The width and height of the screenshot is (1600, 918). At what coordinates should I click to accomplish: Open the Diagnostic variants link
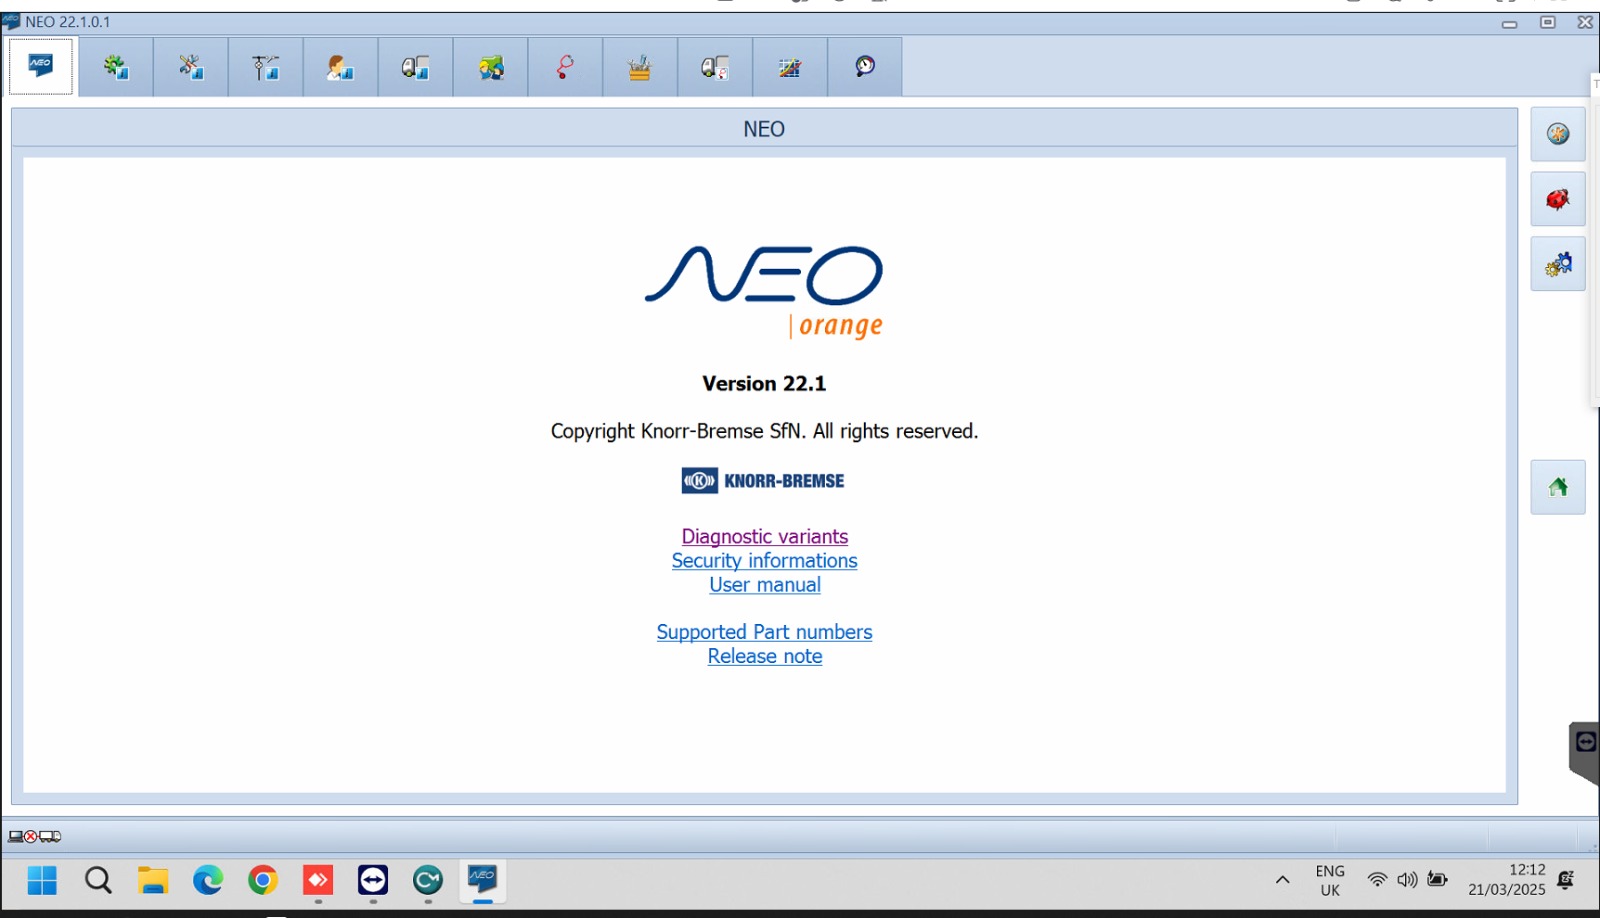click(x=764, y=537)
